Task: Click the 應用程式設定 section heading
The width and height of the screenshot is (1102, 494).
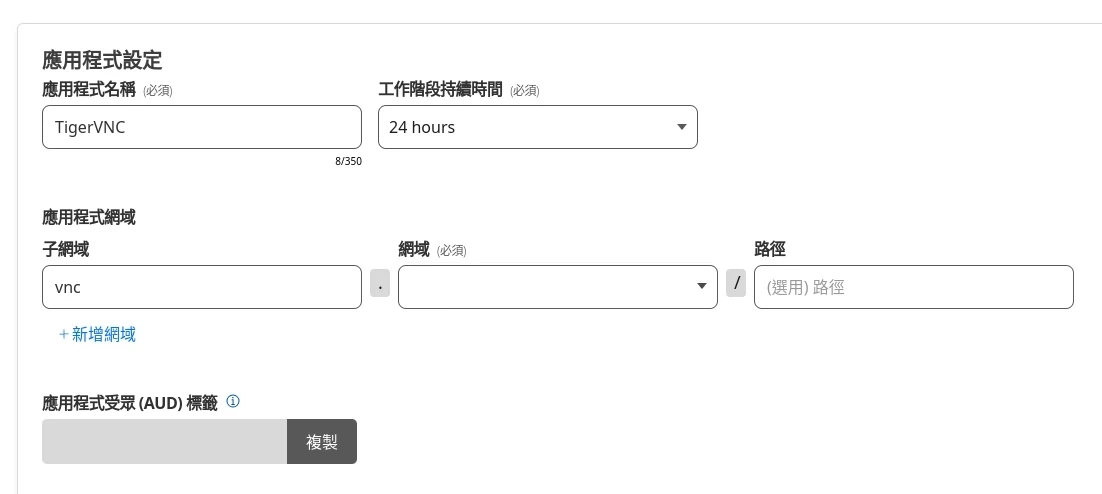Action: (x=102, y=60)
